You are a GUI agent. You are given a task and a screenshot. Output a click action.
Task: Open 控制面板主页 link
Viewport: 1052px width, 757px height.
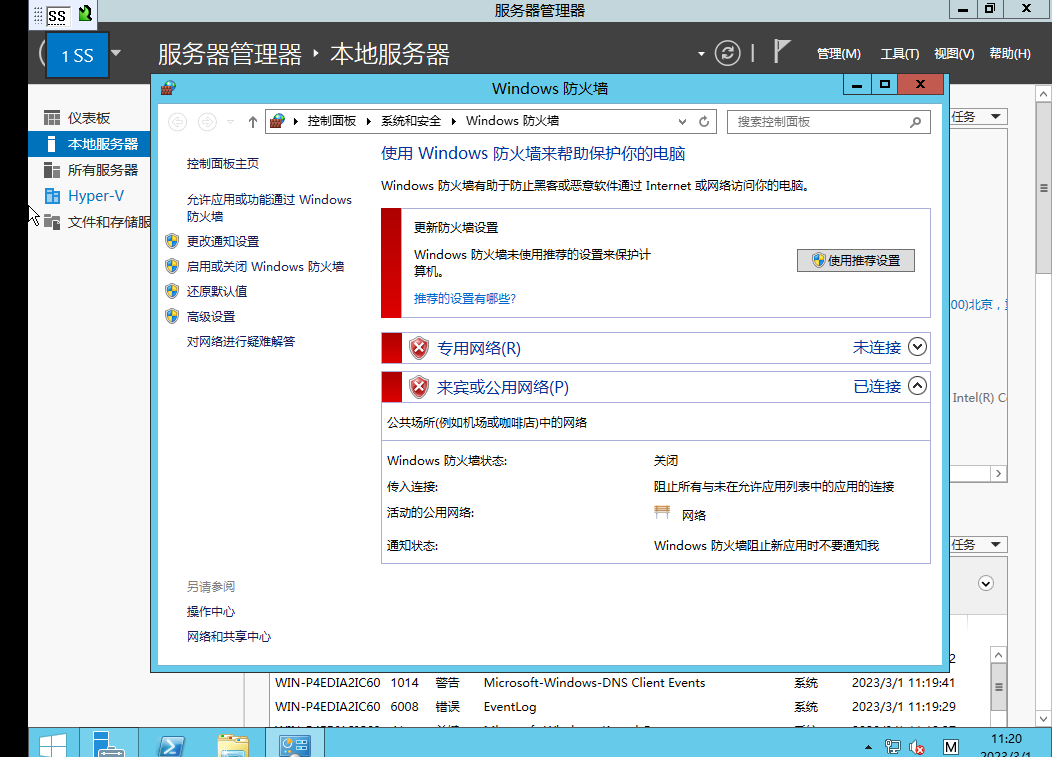point(223,164)
